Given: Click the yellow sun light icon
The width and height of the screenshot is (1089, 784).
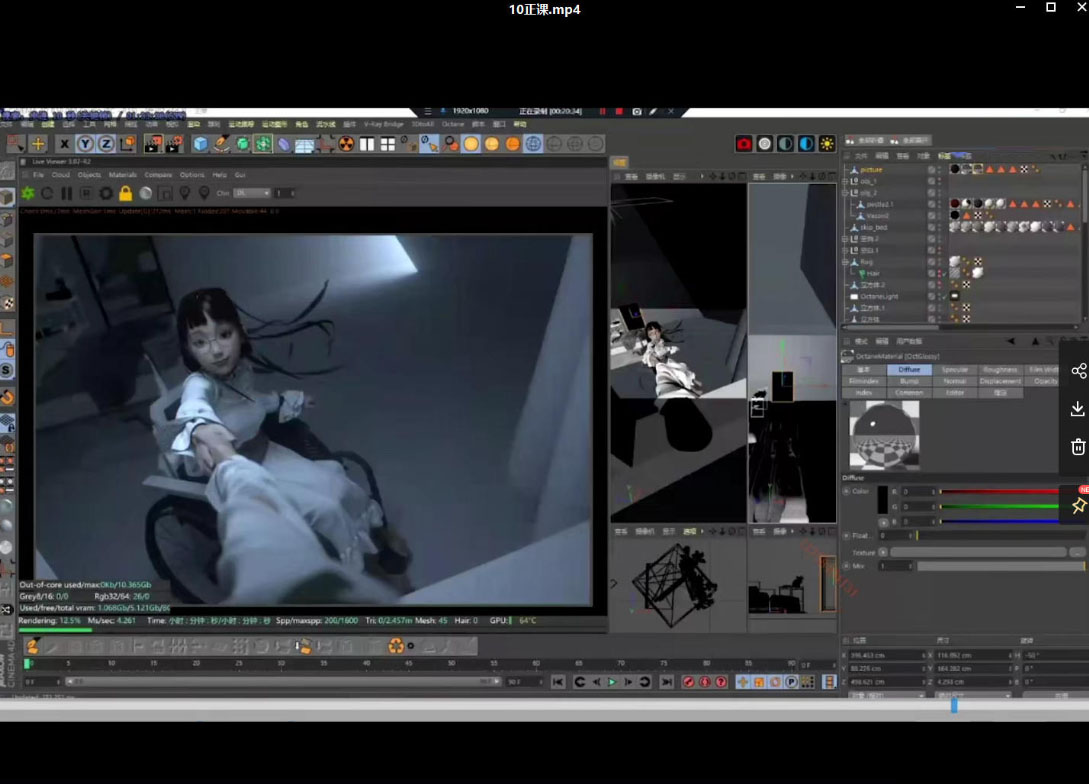Looking at the screenshot, I should click(827, 144).
